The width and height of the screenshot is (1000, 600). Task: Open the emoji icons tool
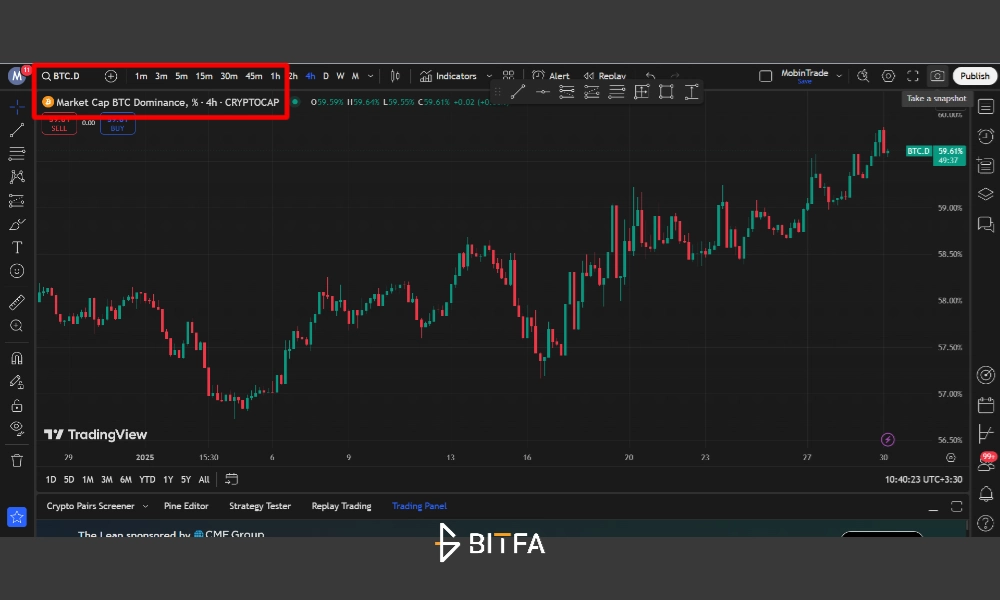(x=17, y=271)
